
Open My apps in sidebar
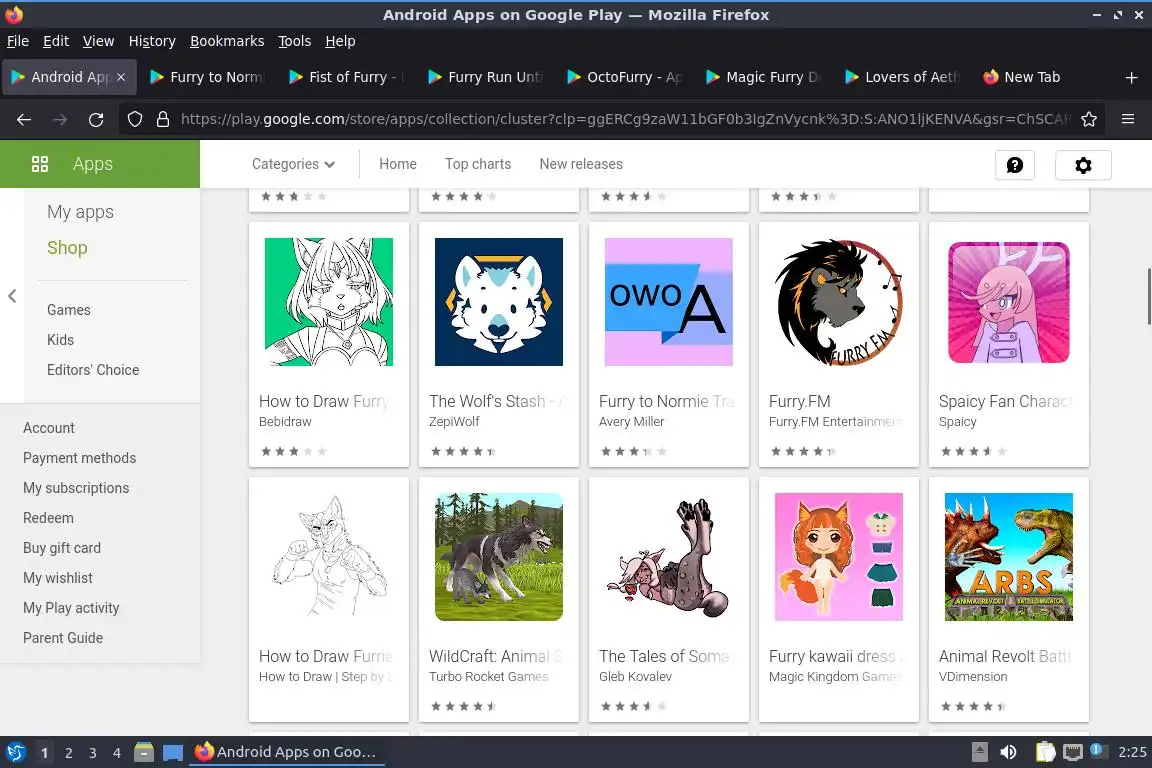pyautogui.click(x=80, y=212)
